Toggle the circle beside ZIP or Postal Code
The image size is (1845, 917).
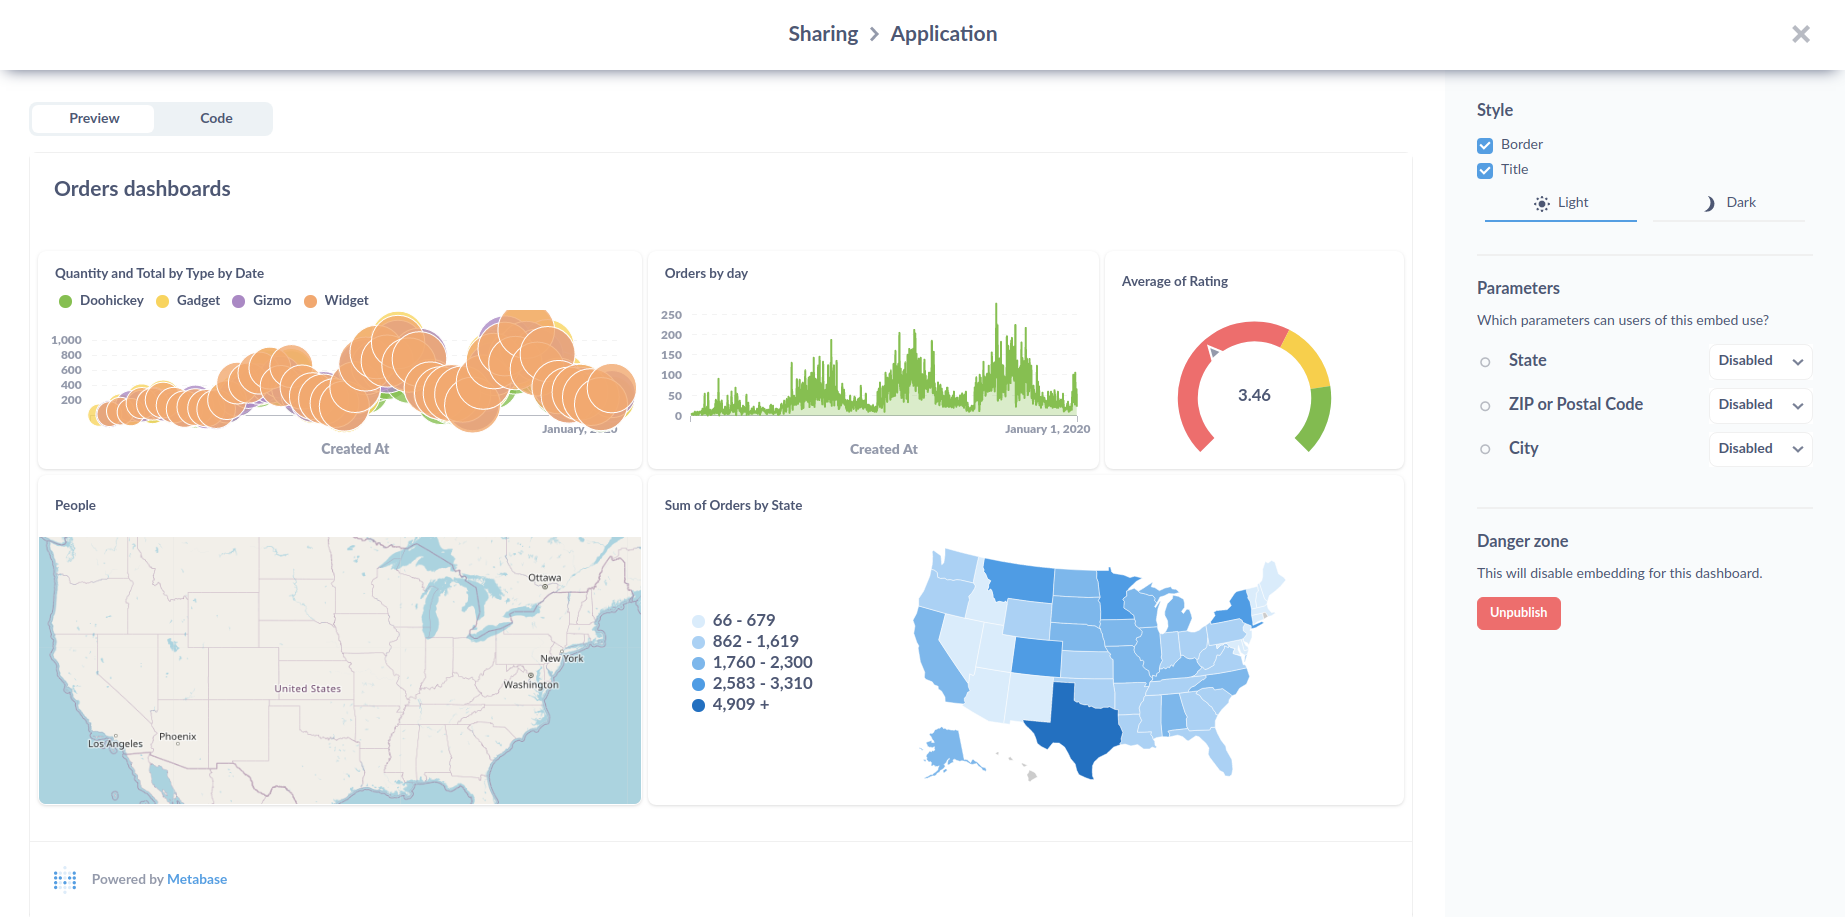click(x=1485, y=405)
